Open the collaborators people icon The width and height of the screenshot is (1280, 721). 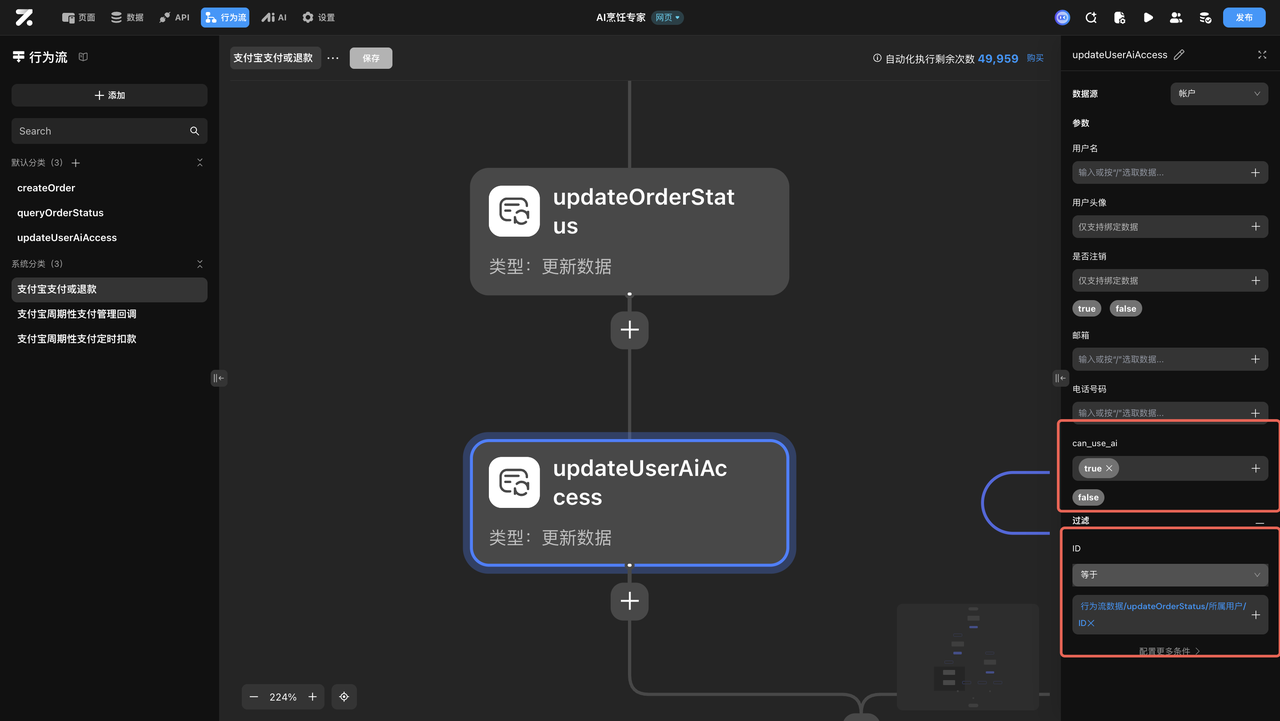tap(1176, 17)
